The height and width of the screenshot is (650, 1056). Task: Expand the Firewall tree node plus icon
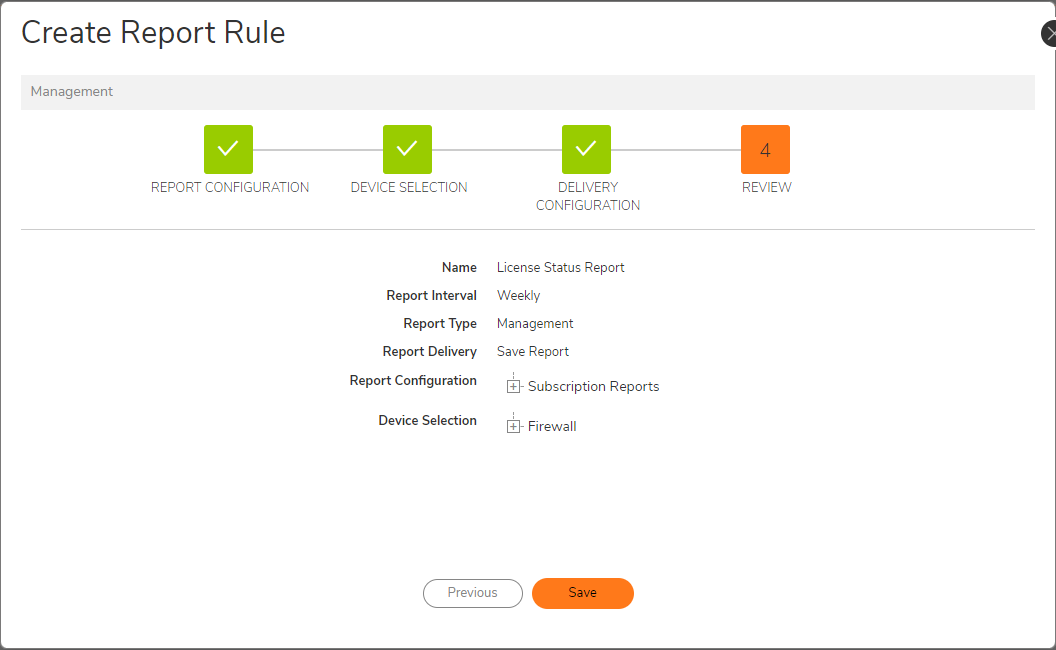pos(514,427)
